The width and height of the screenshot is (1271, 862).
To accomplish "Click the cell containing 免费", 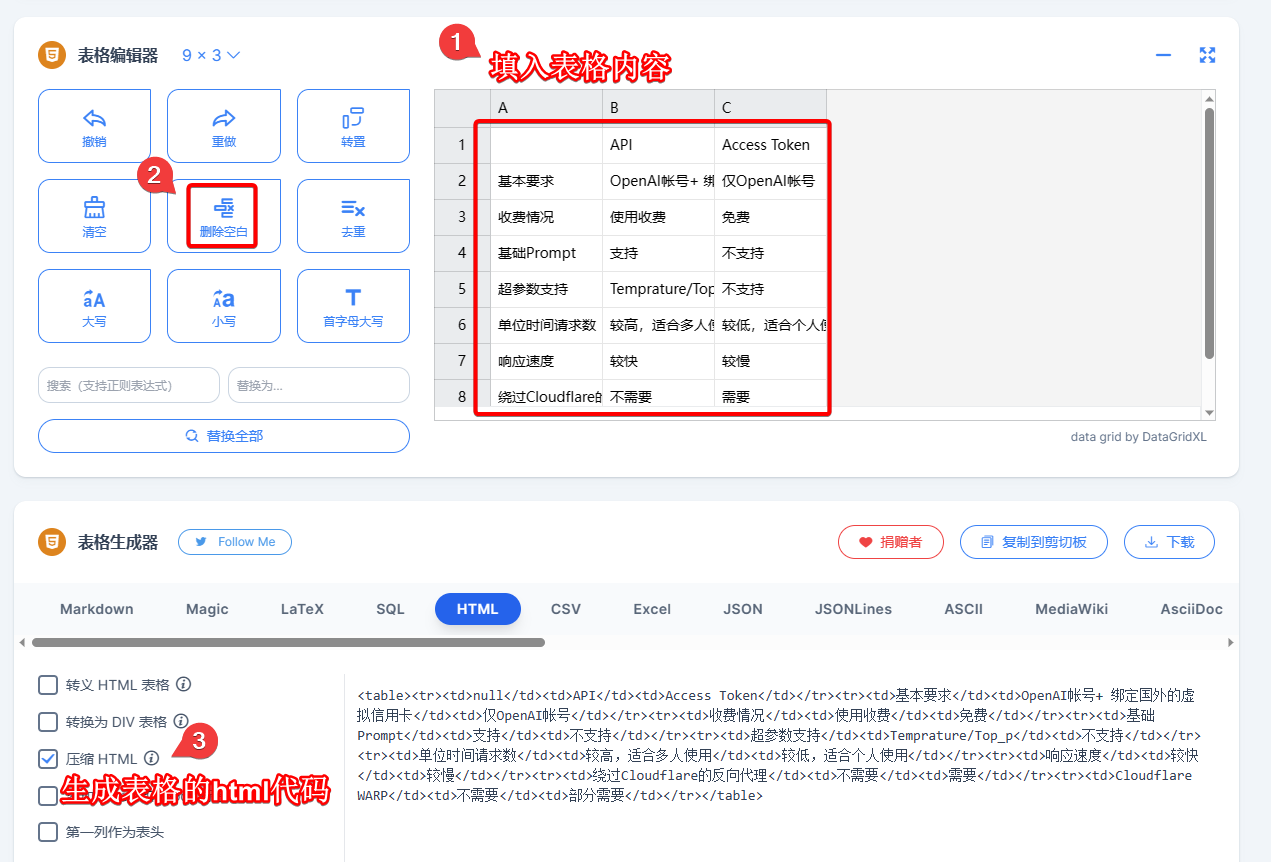I will pyautogui.click(x=770, y=217).
